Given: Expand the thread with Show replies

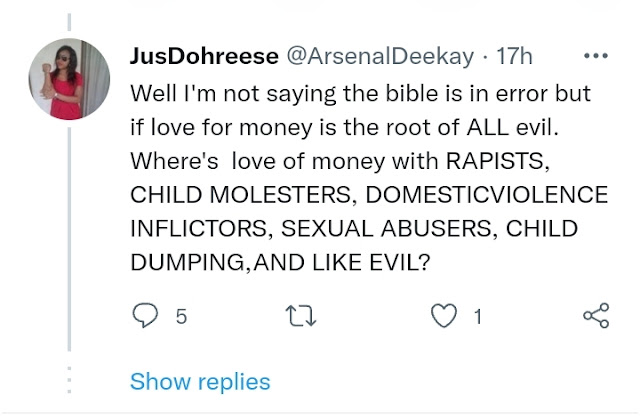Looking at the screenshot, I should click(200, 381).
